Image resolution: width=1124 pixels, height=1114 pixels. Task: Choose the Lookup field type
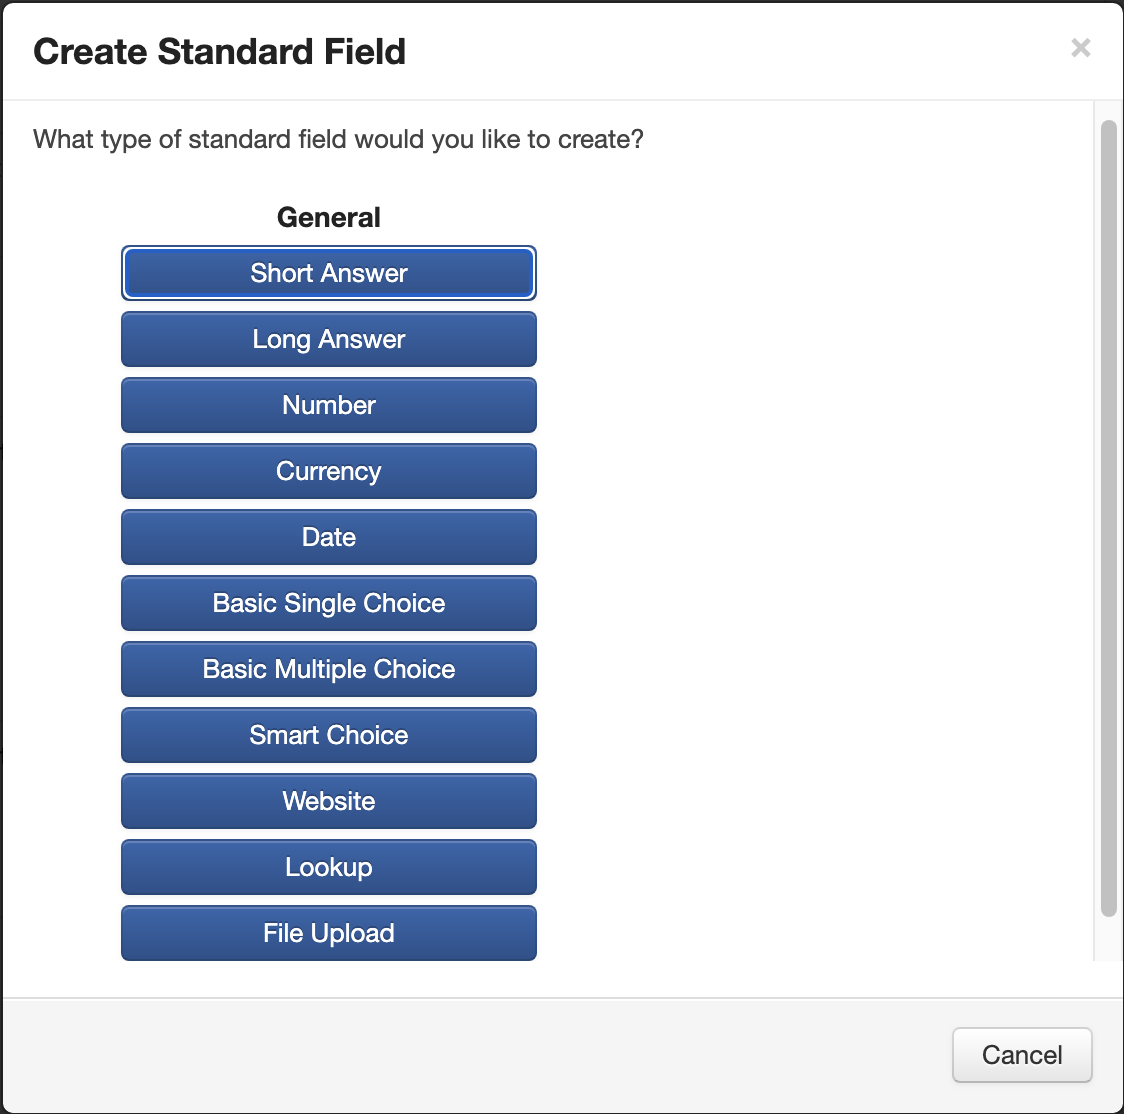pyautogui.click(x=329, y=867)
